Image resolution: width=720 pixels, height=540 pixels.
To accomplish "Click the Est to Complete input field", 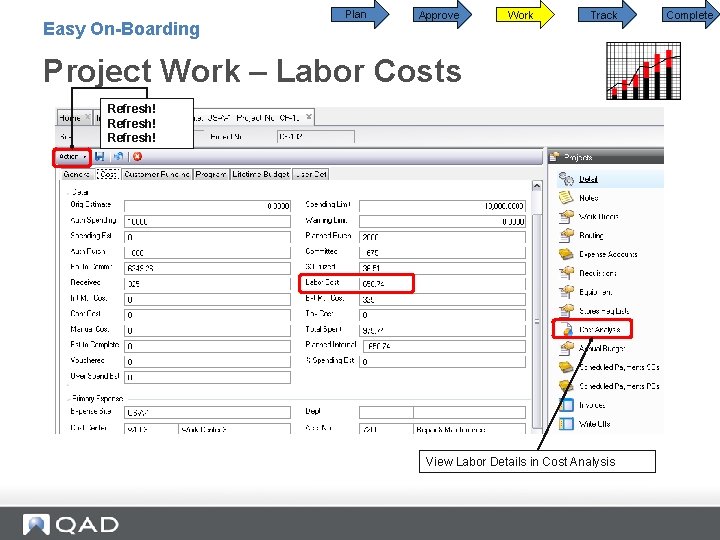I will click(x=207, y=346).
